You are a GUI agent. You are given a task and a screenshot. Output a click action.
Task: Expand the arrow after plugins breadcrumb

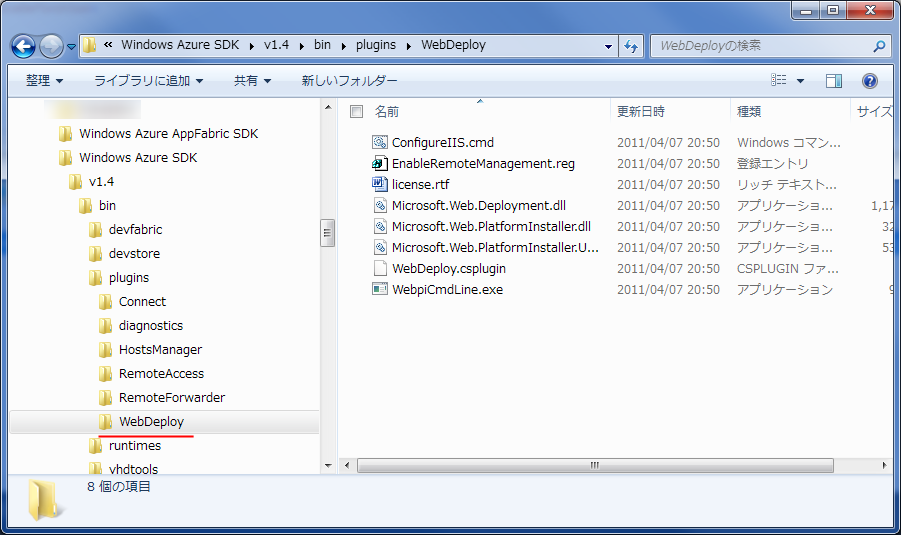(409, 46)
